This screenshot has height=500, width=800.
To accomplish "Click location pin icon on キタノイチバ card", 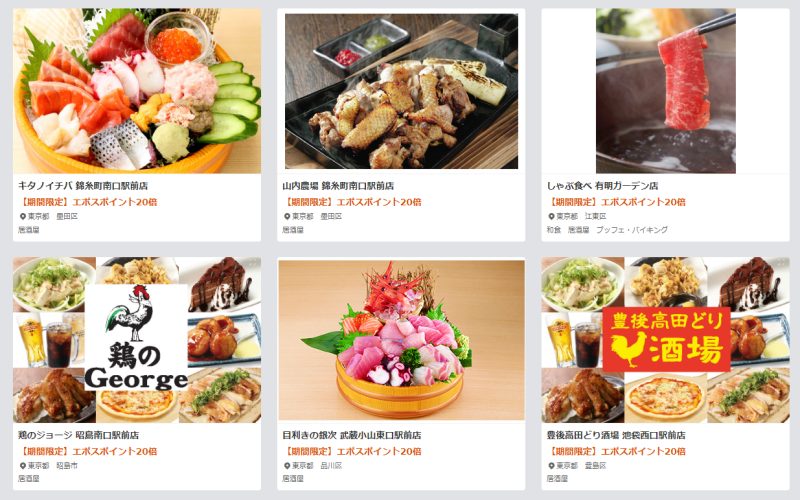I will pyautogui.click(x=22, y=216).
